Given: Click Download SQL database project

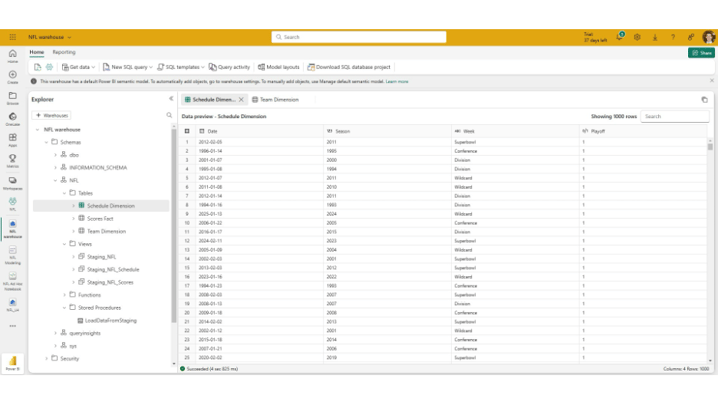Looking at the screenshot, I should click(x=349, y=67).
